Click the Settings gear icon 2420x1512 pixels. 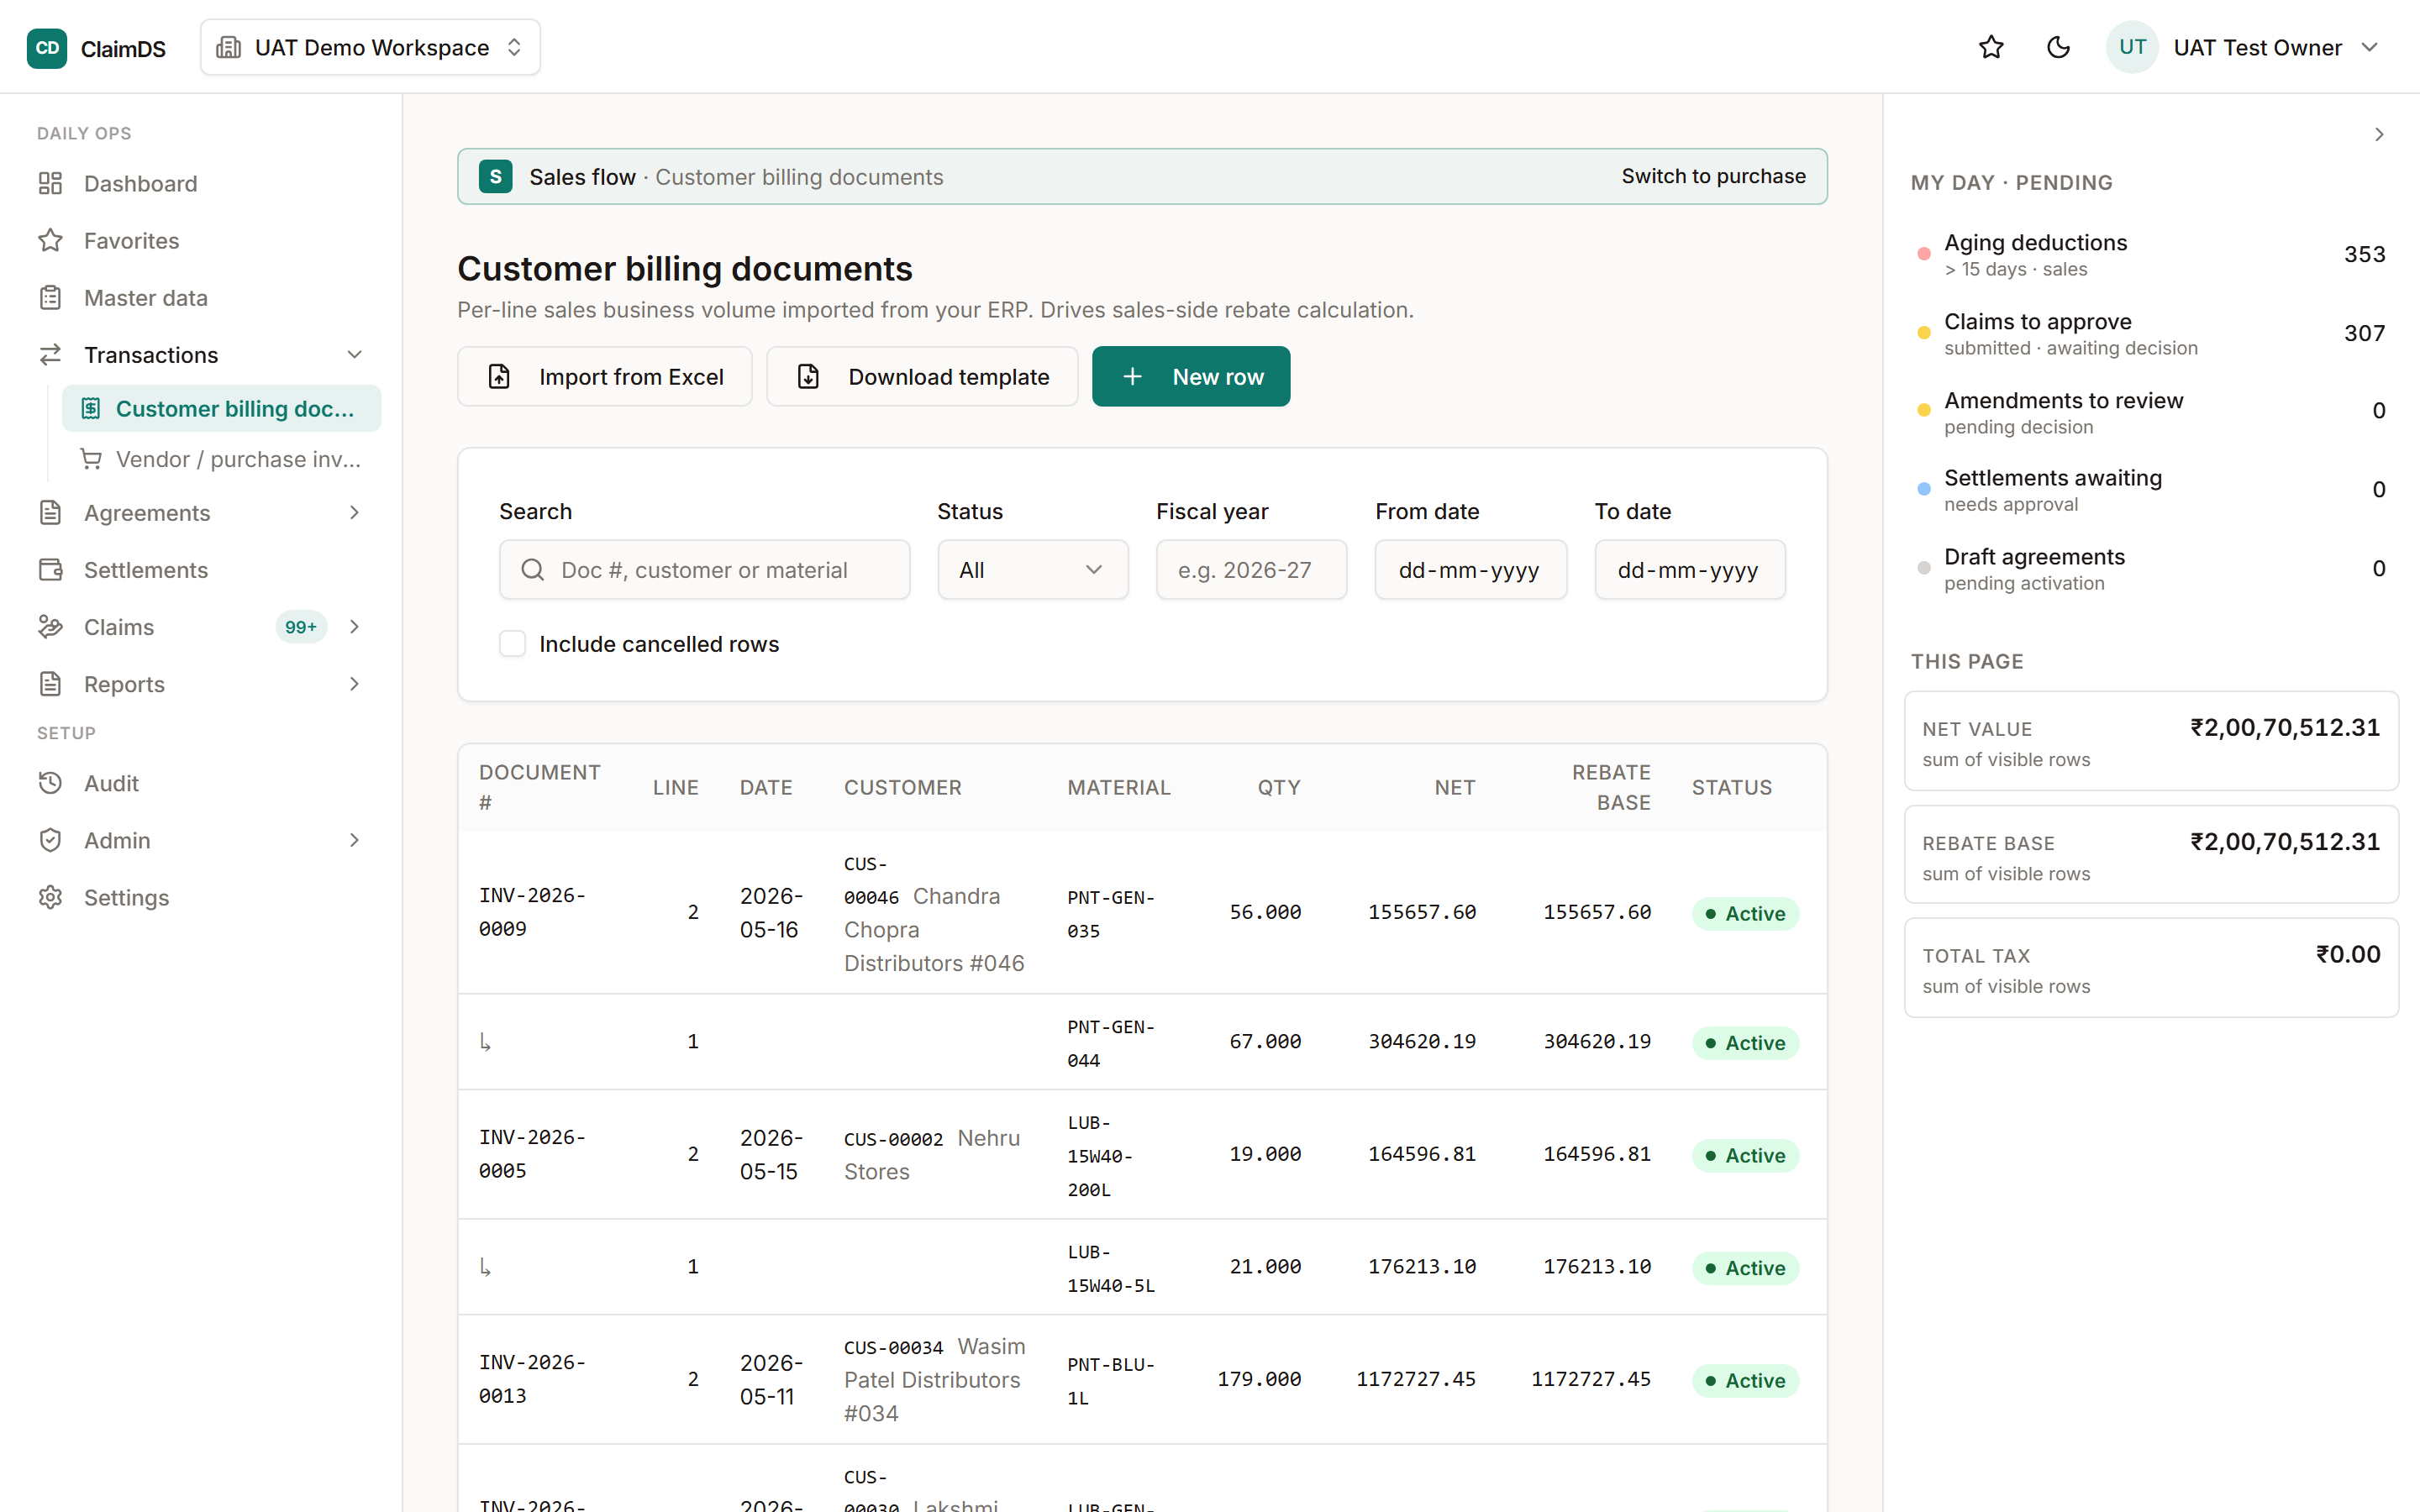point(50,897)
